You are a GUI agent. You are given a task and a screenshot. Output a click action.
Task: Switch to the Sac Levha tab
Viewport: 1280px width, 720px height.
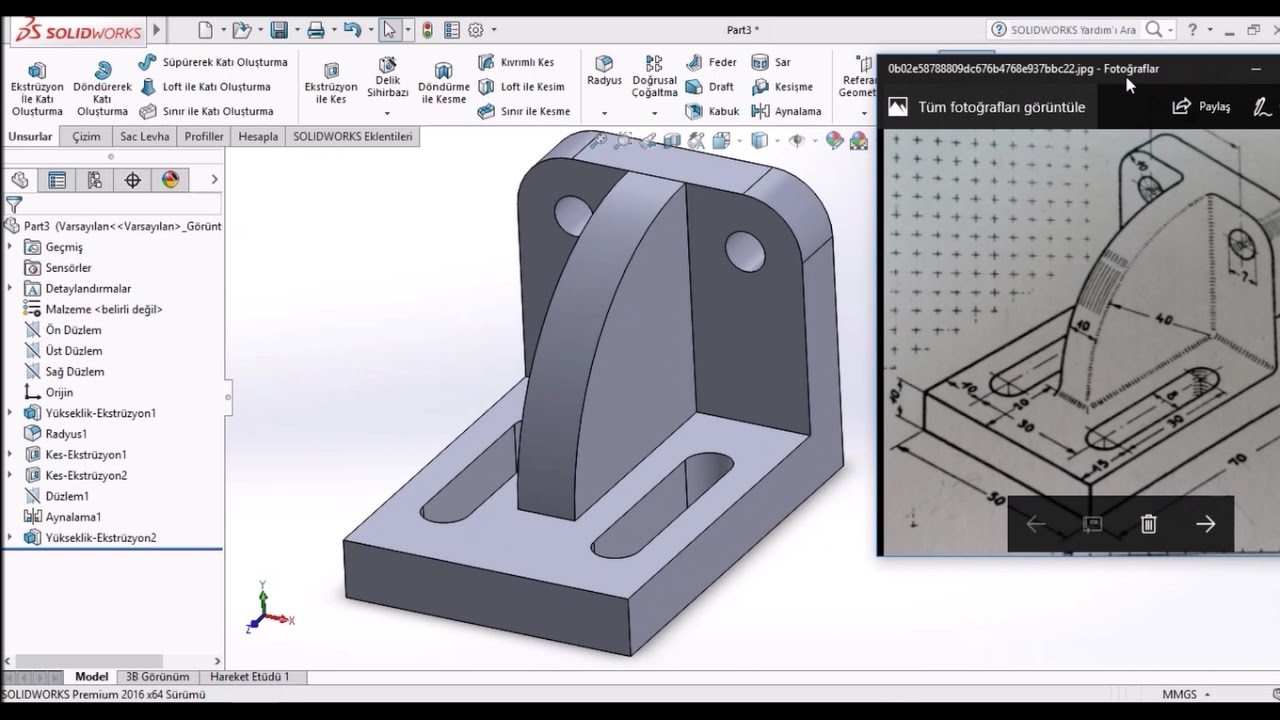[x=144, y=136]
